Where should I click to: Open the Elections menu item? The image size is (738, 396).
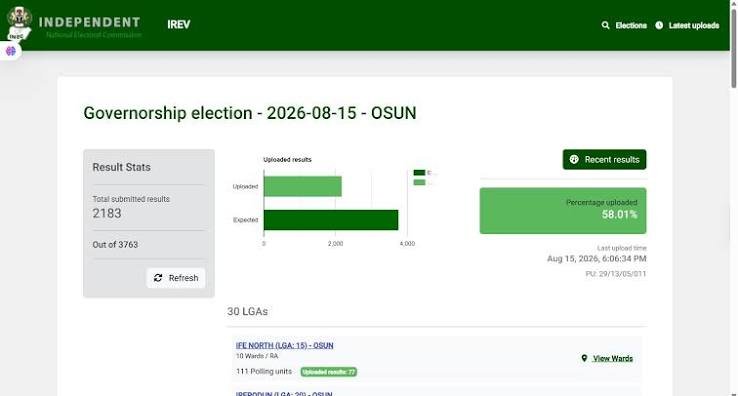tap(631, 25)
